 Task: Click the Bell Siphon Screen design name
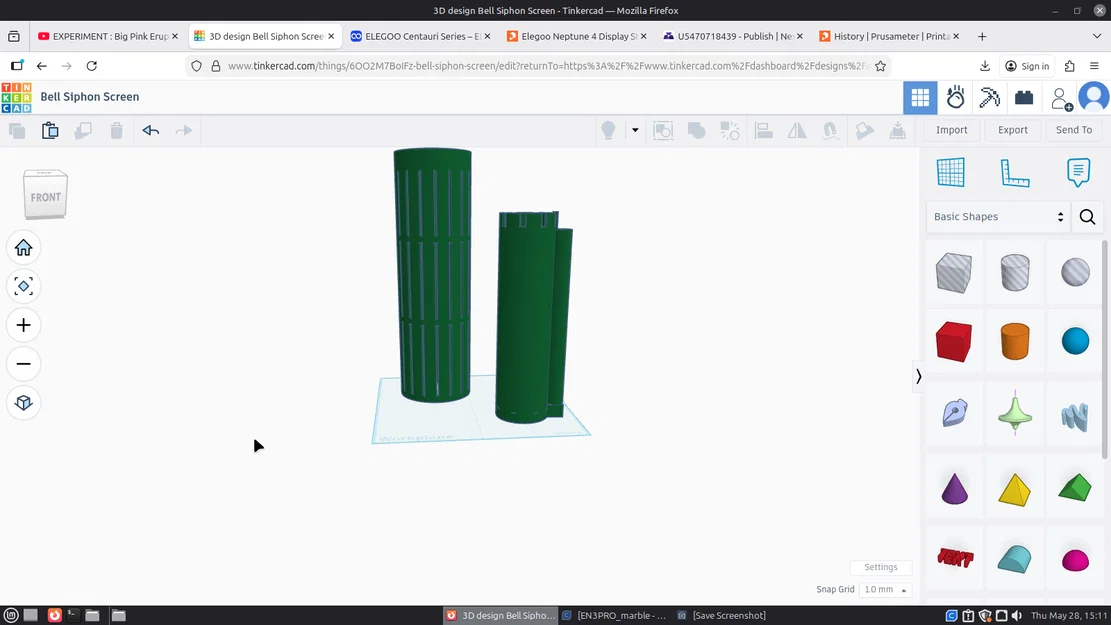tap(90, 97)
